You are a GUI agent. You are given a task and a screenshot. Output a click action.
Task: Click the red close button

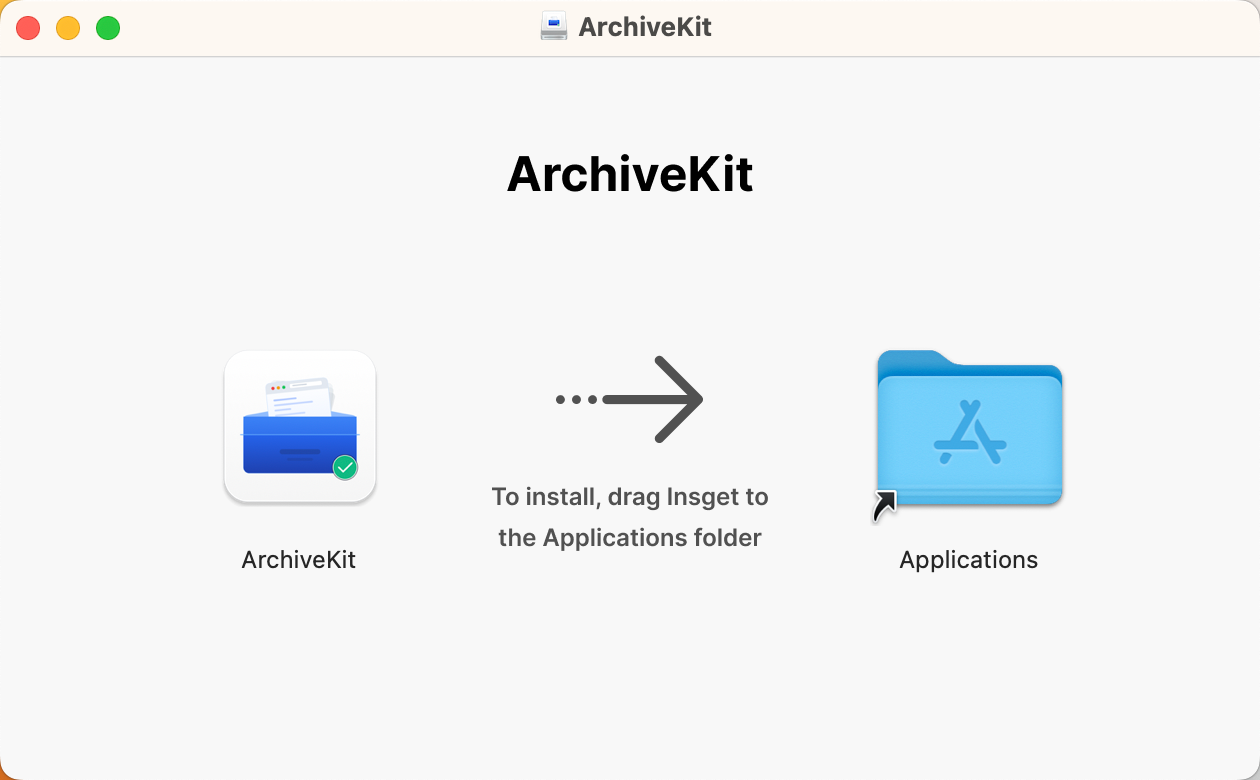pyautogui.click(x=28, y=28)
